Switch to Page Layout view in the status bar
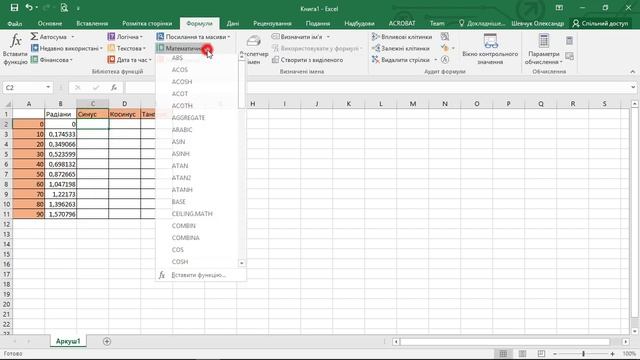 point(522,353)
